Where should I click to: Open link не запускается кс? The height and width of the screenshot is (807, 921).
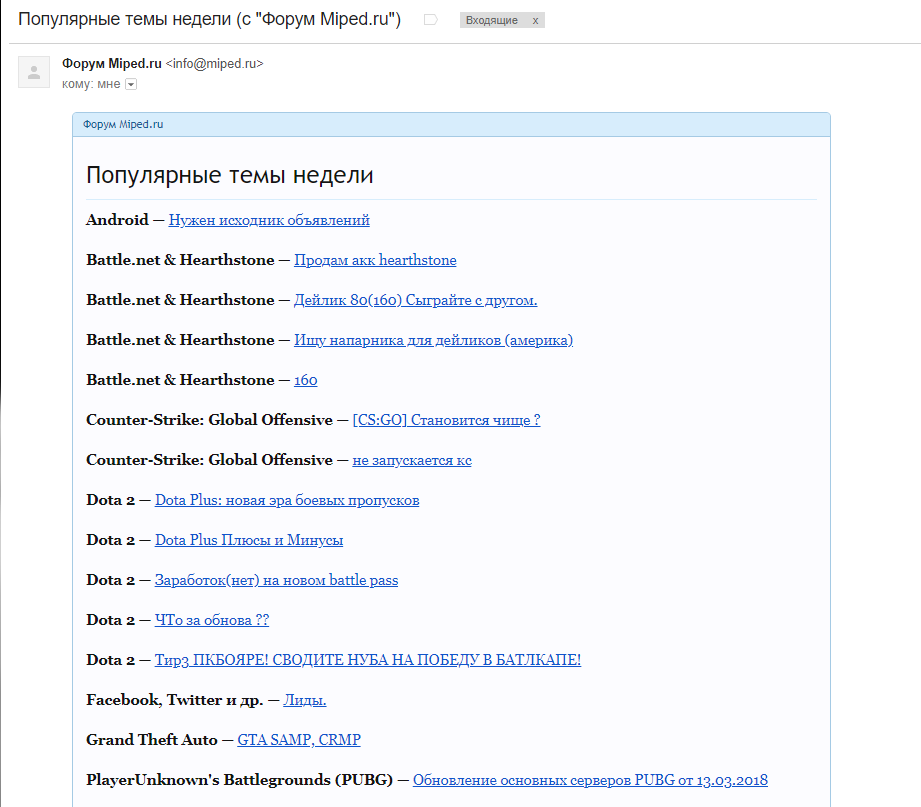coord(412,460)
